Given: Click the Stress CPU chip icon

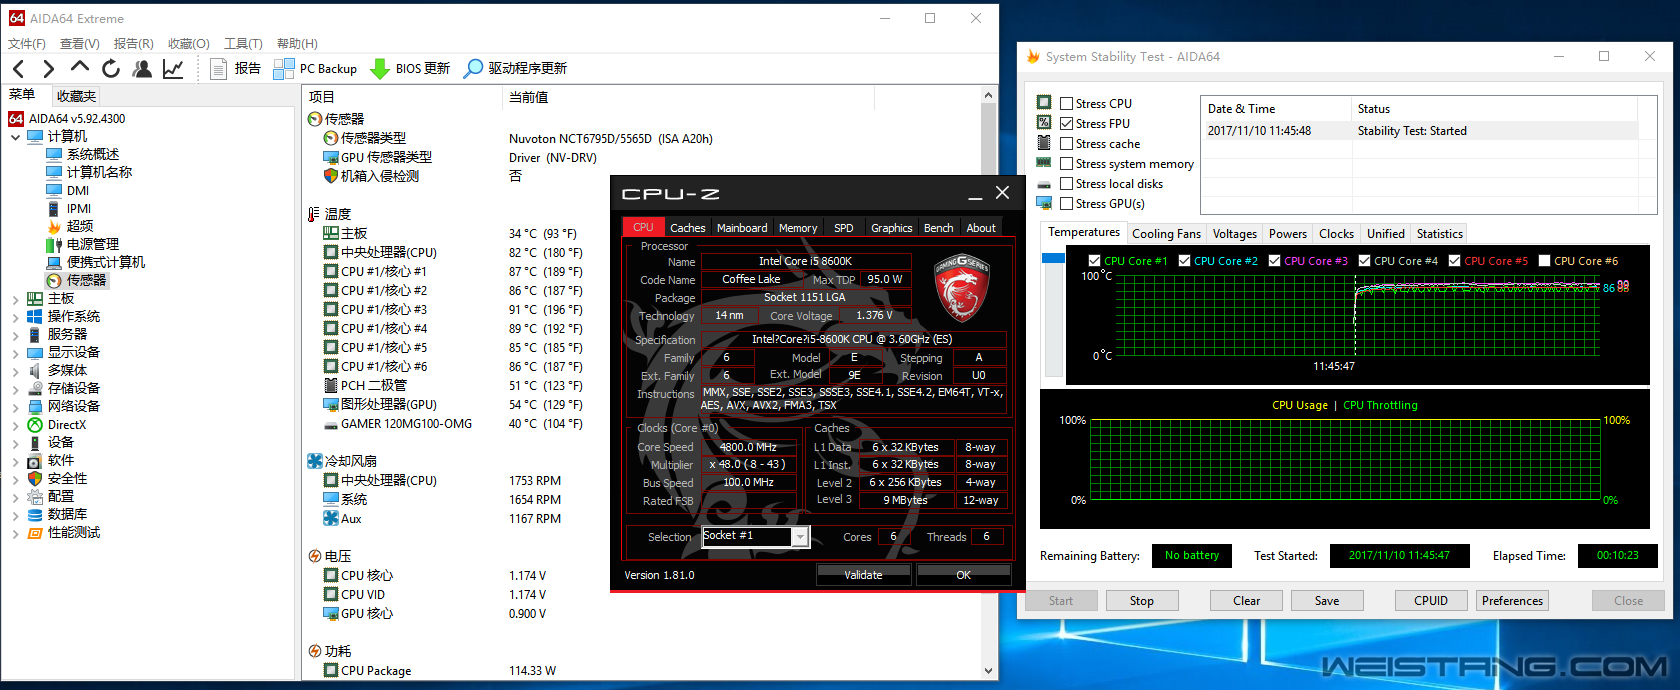Looking at the screenshot, I should pos(1044,102).
